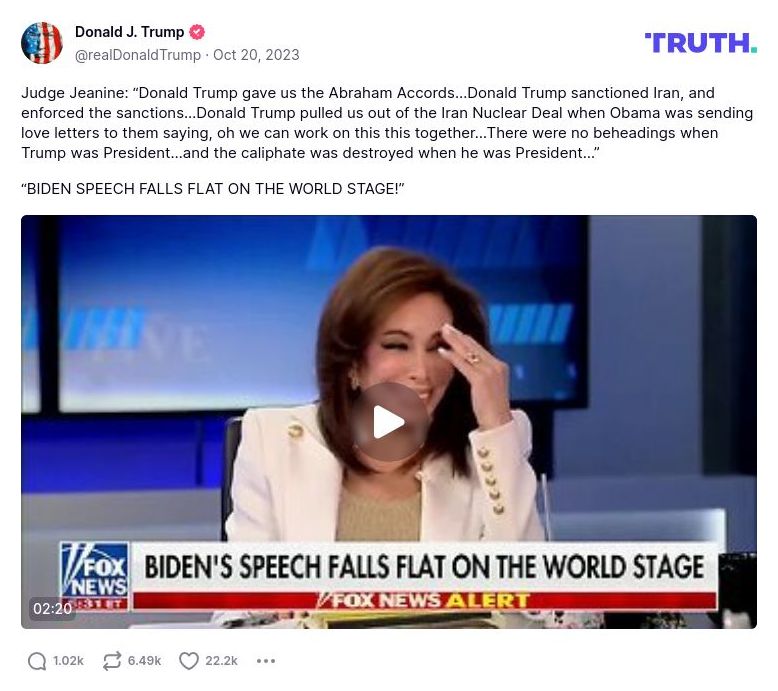Click the 02:20 video duration badge
Viewport: 778px width, 691px height.
(53, 608)
